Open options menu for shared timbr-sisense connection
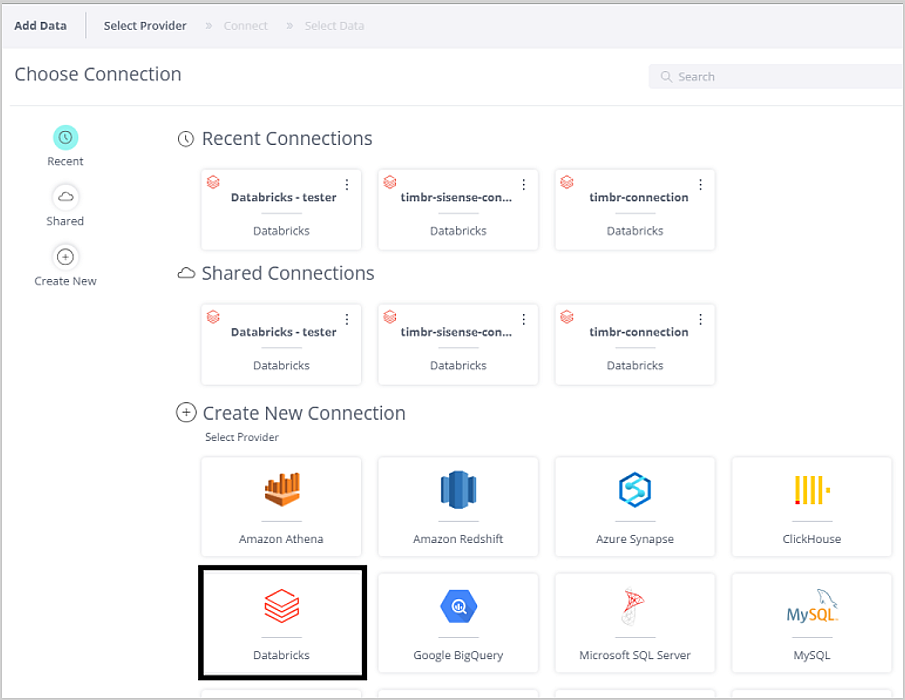The width and height of the screenshot is (905, 700). coord(524,320)
